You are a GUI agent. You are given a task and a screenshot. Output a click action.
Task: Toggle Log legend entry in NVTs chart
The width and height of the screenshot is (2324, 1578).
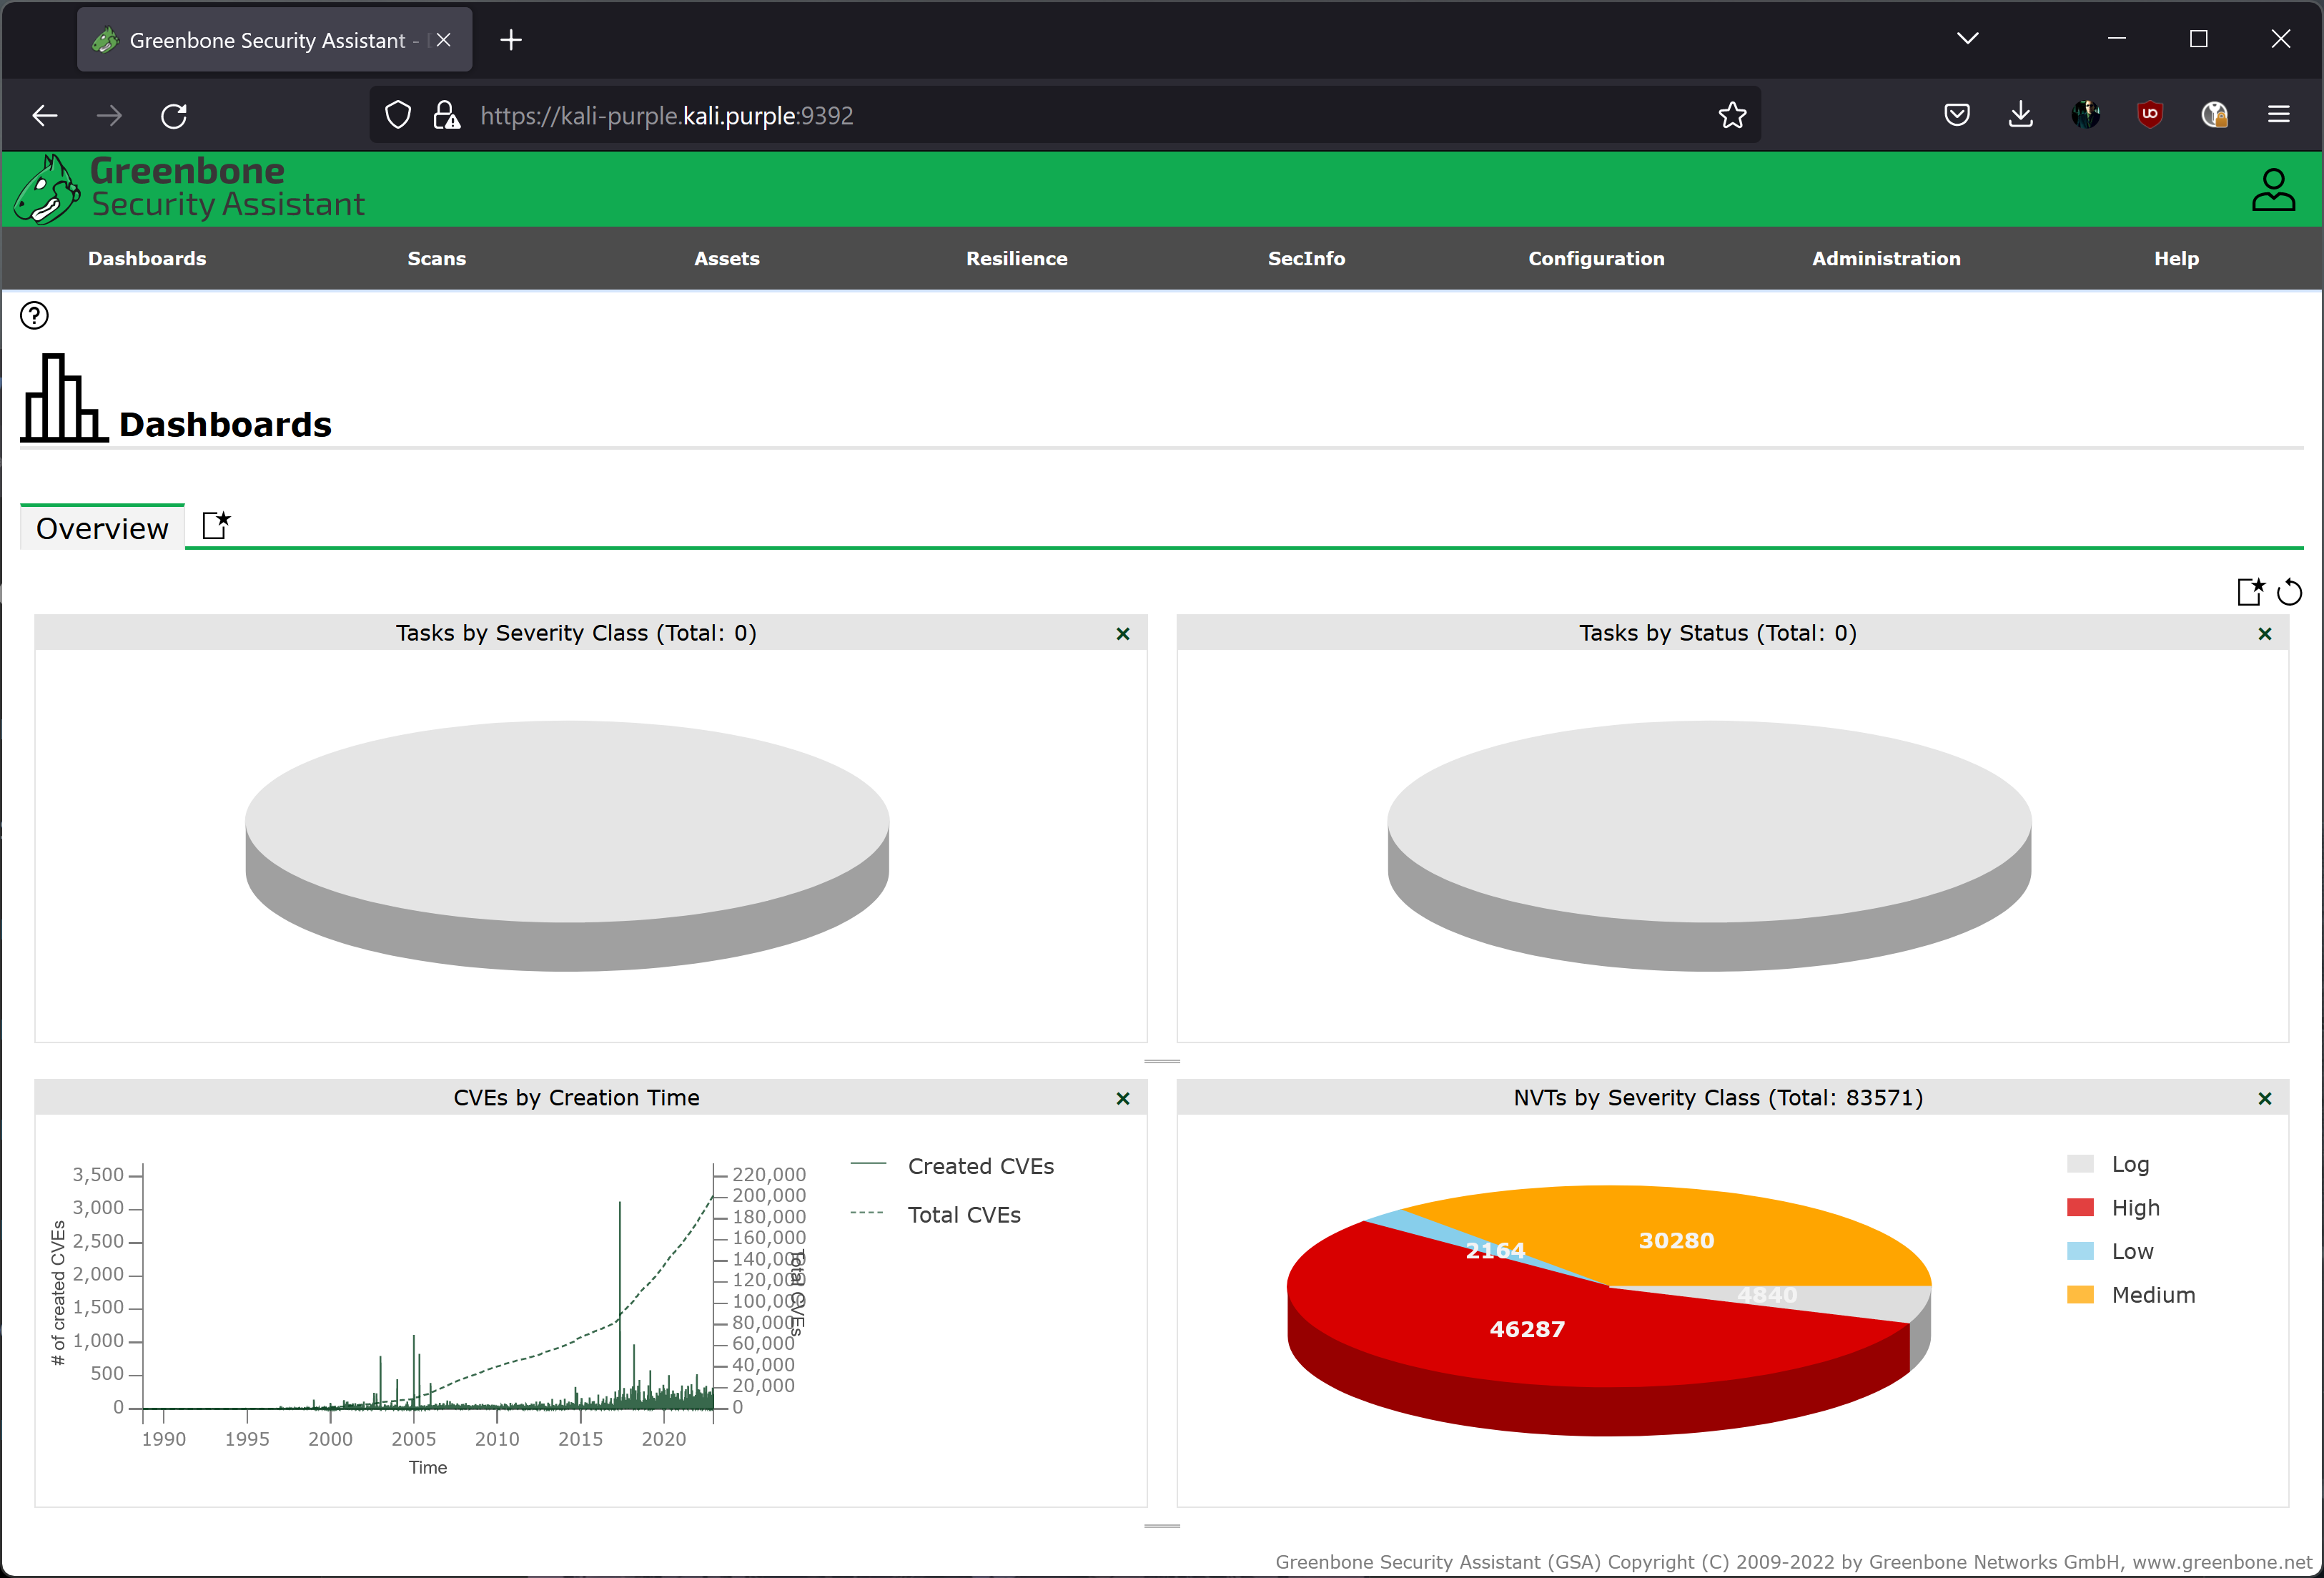[x=2129, y=1164]
